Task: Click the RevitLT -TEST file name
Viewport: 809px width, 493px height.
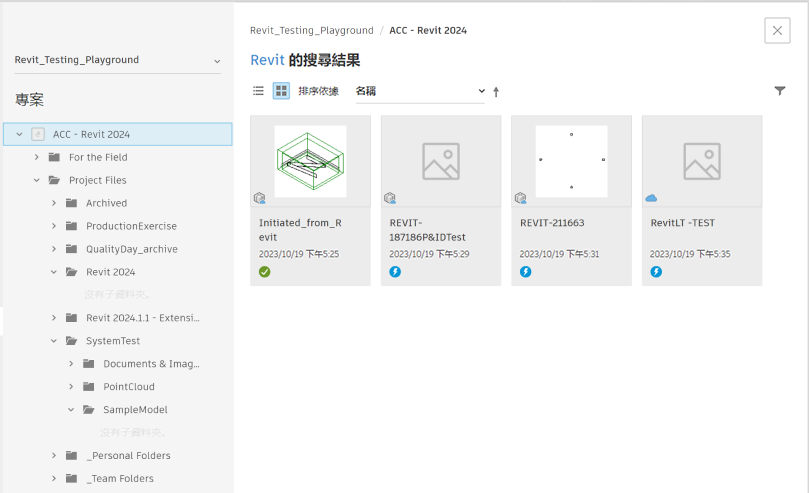Action: (683, 223)
